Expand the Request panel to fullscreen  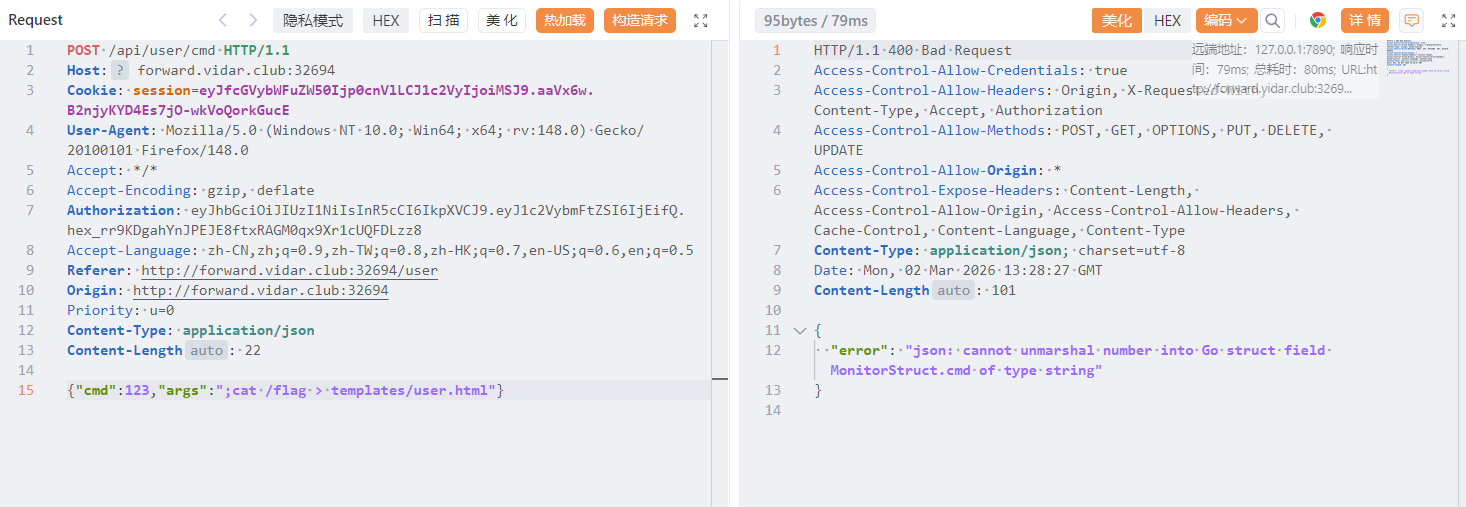pos(701,20)
